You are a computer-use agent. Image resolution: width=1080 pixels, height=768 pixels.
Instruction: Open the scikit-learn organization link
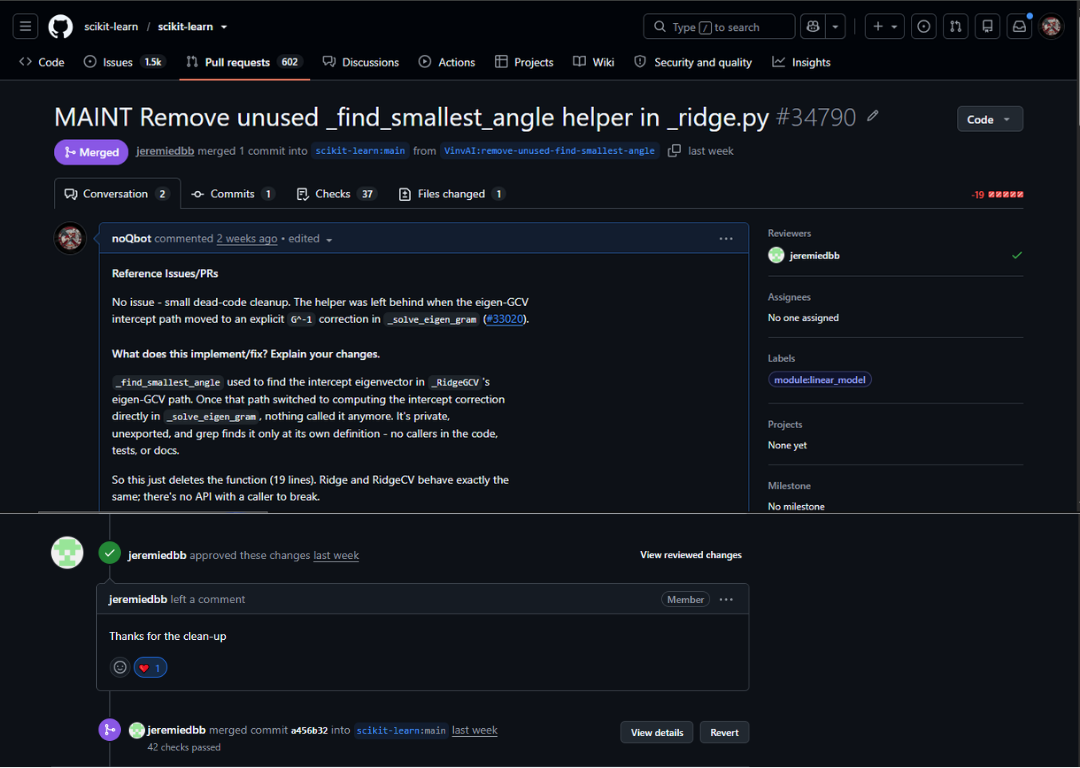(111, 27)
